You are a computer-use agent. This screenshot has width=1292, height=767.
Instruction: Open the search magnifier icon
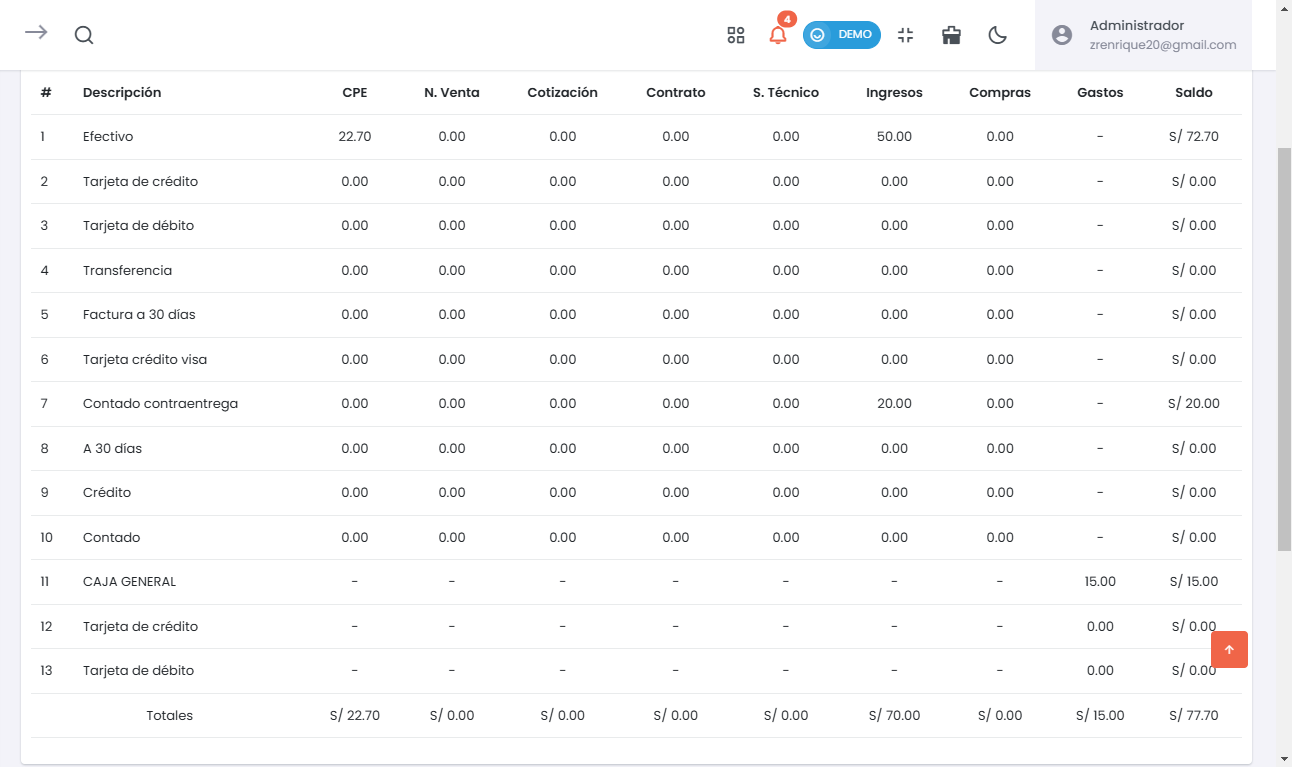(x=84, y=35)
